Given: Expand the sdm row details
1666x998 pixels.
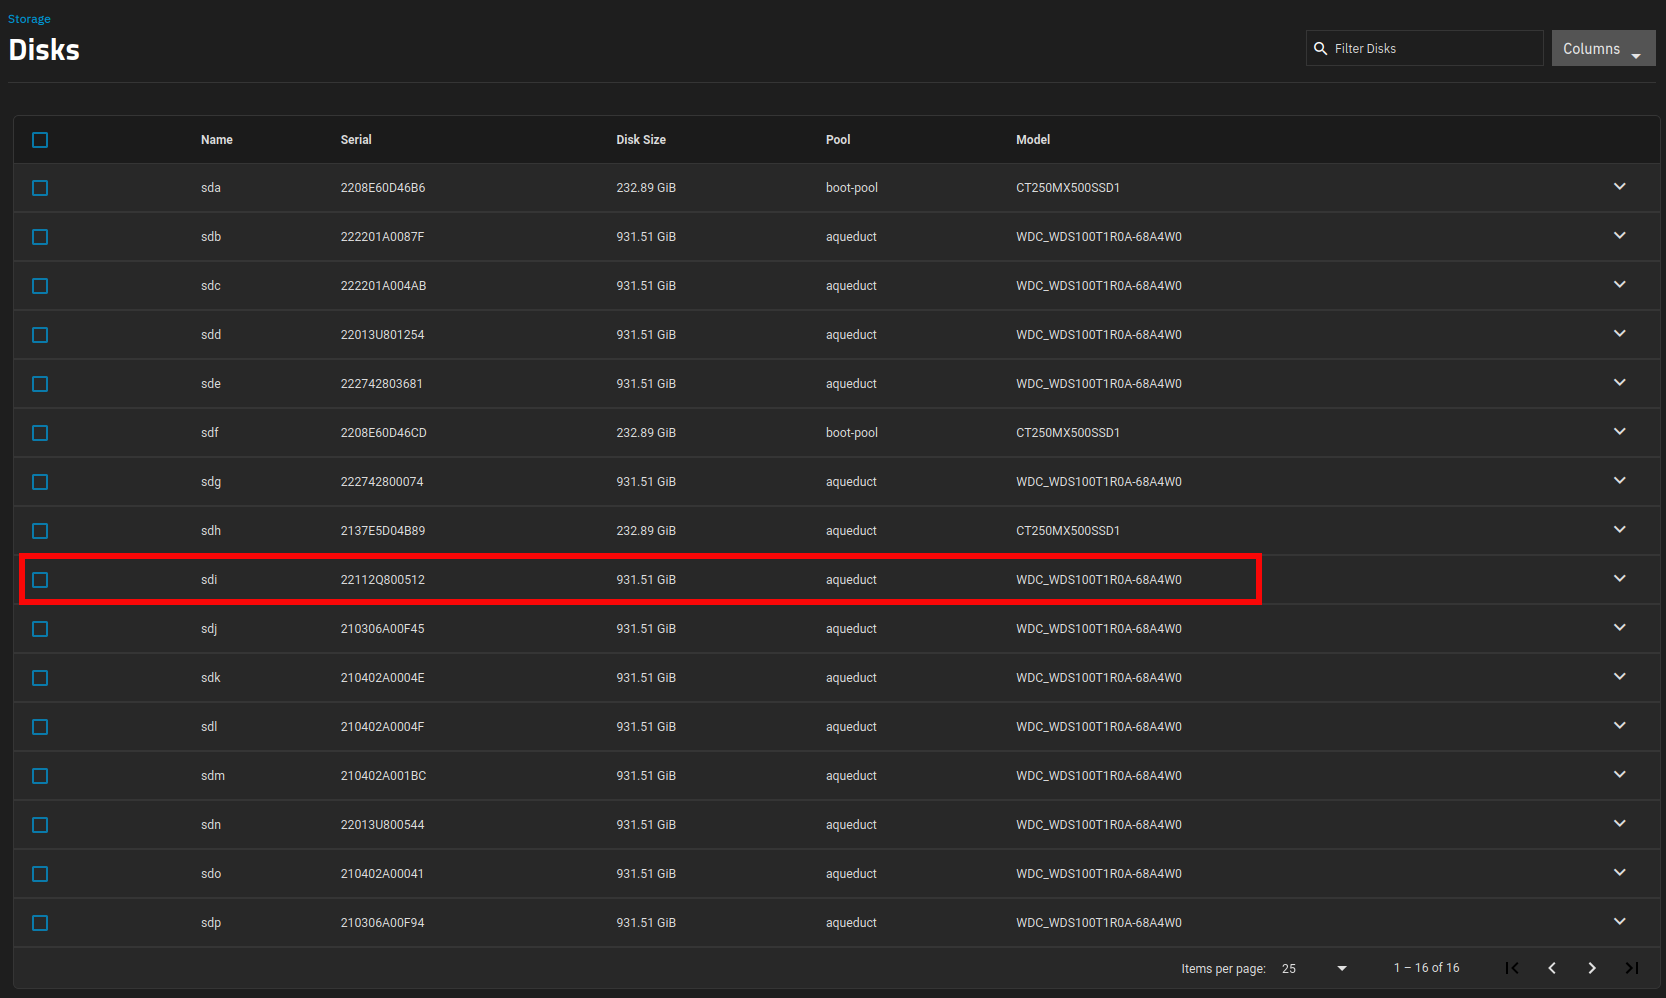Looking at the screenshot, I should [x=1619, y=775].
